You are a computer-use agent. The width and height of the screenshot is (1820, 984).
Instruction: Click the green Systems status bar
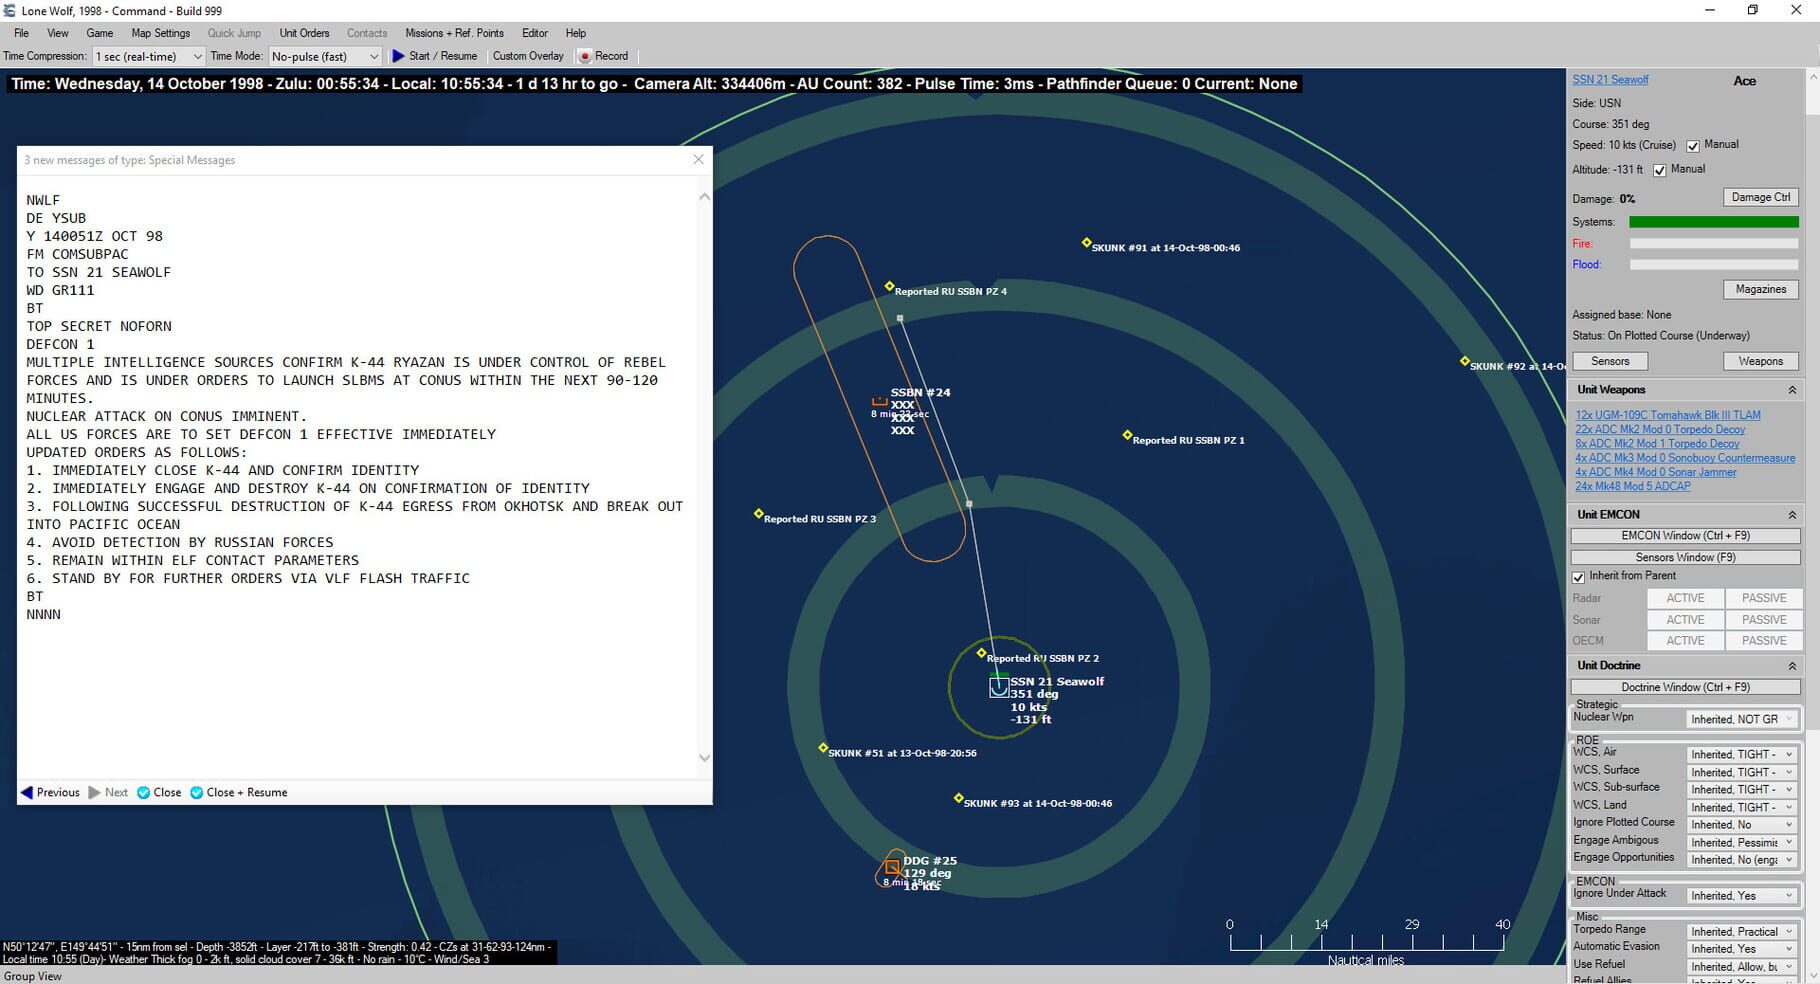[1714, 222]
